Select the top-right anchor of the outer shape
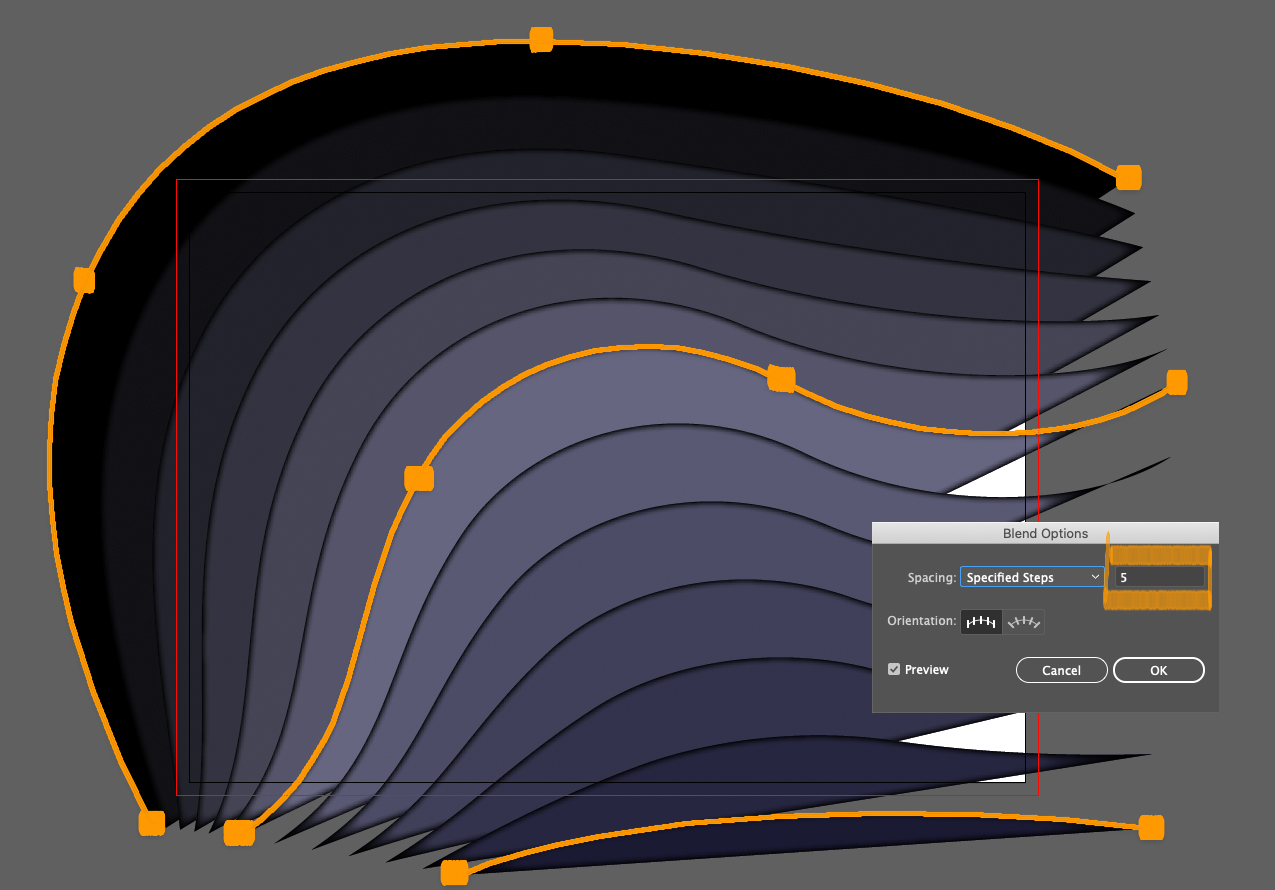1275x890 pixels. (1129, 177)
